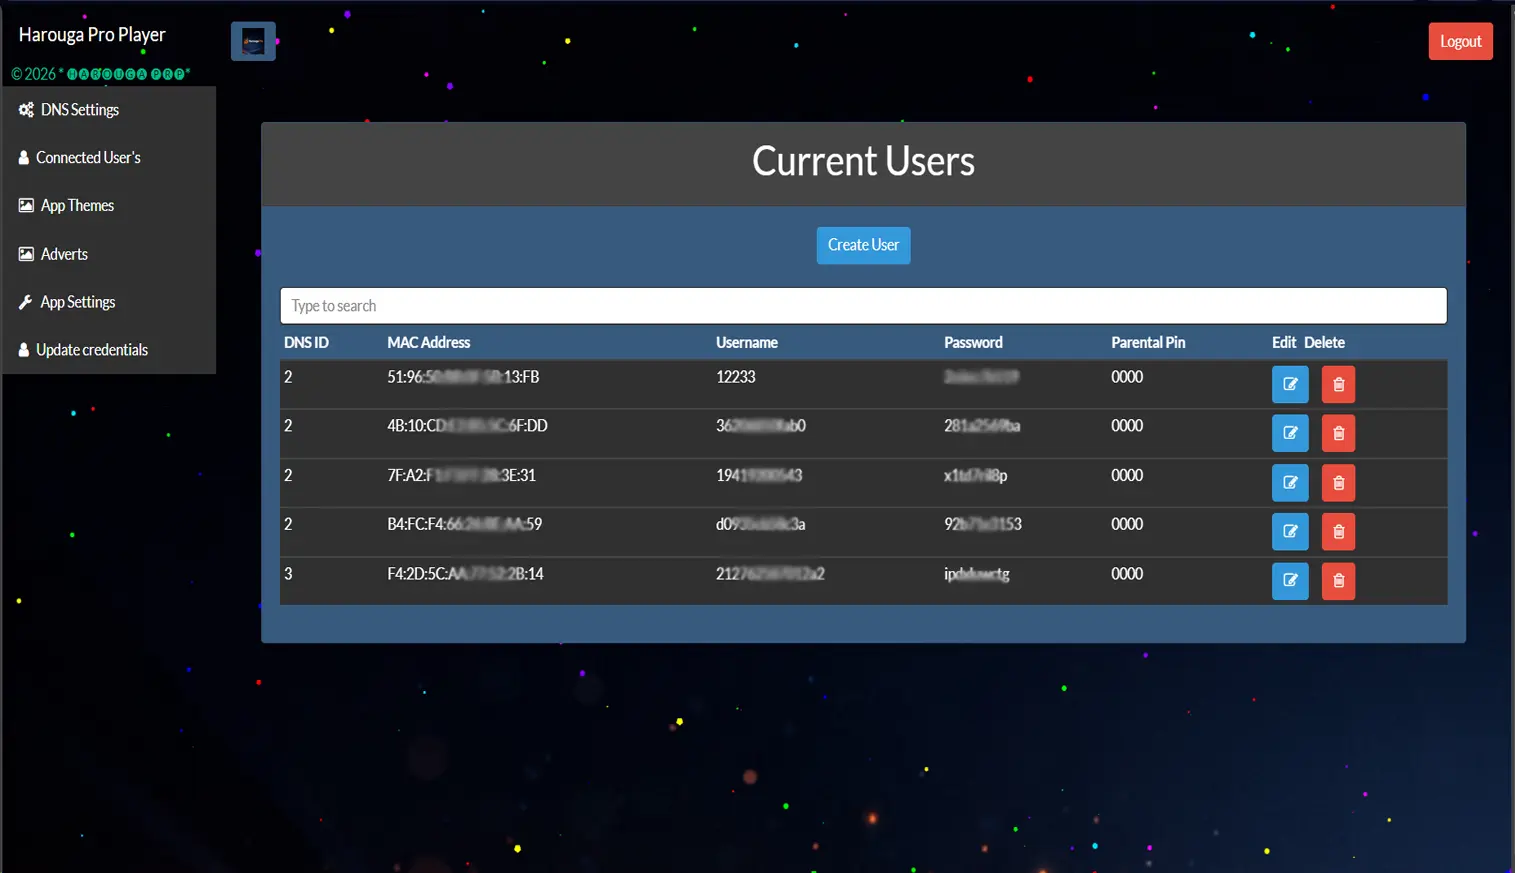Image resolution: width=1515 pixels, height=873 pixels.
Task: Edit user with MAC starting 4B:10
Action: (x=1290, y=433)
